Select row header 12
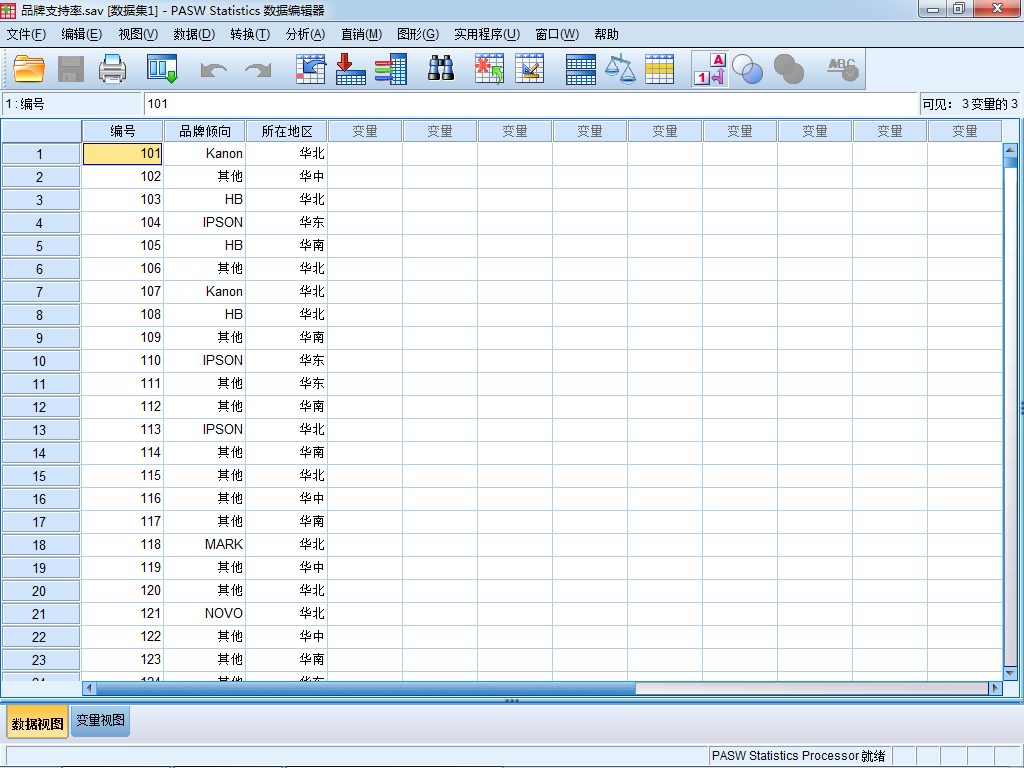Viewport: 1024px width, 768px height. (x=40, y=407)
